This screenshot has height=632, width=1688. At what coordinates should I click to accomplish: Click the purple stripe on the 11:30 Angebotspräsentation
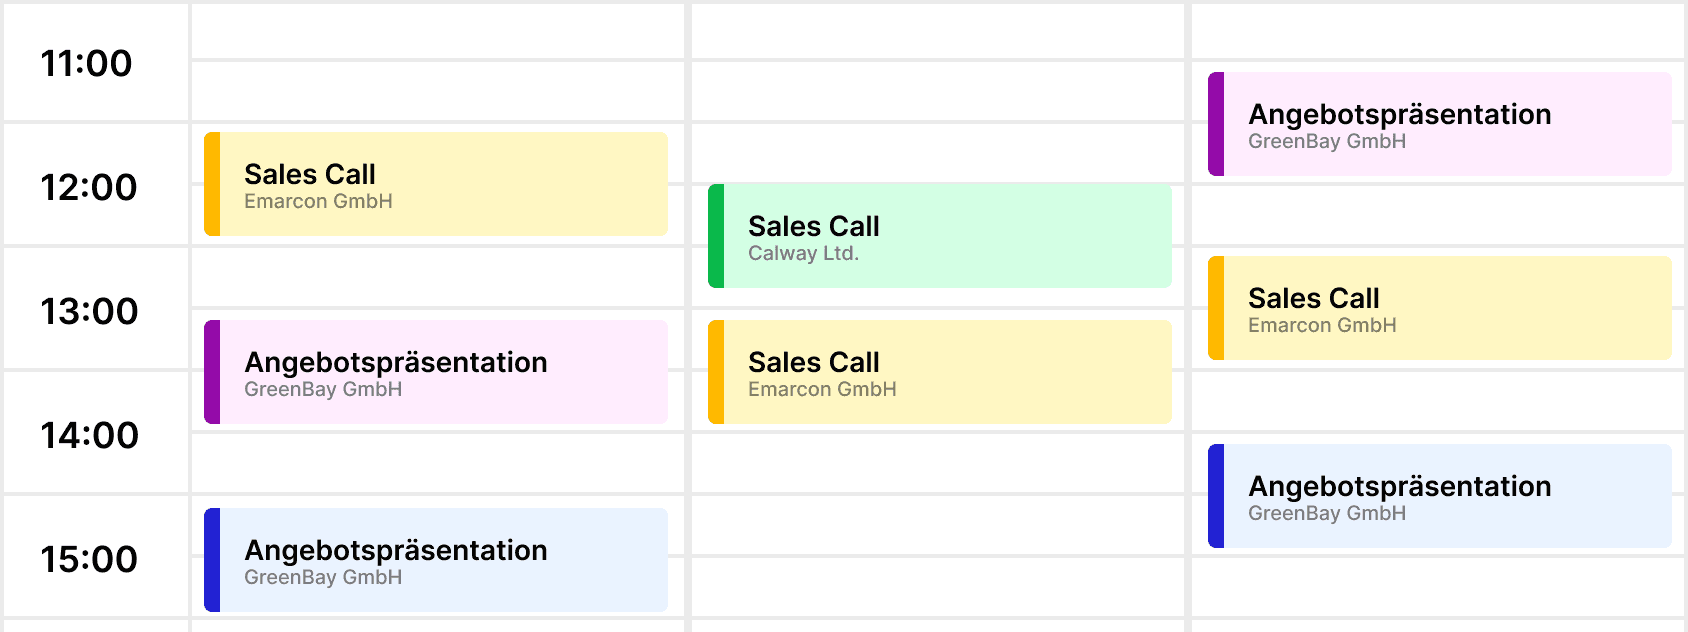point(1216,124)
